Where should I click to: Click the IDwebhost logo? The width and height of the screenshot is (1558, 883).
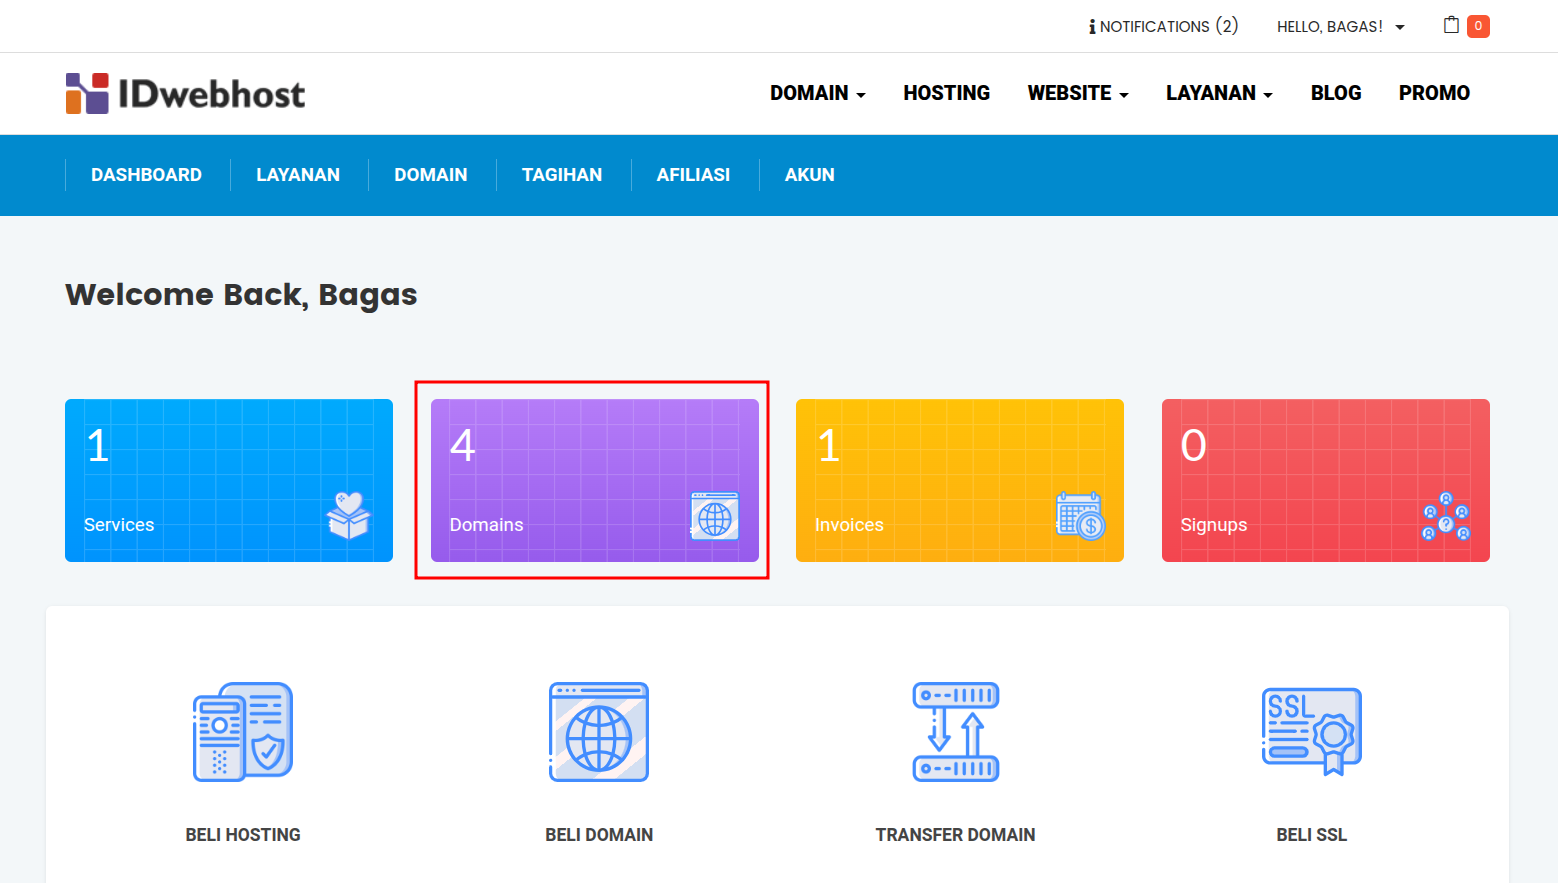[185, 93]
